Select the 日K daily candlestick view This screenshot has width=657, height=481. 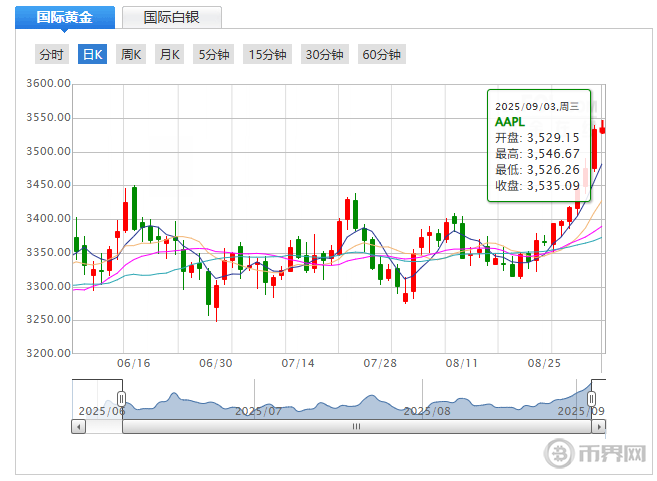click(x=92, y=55)
